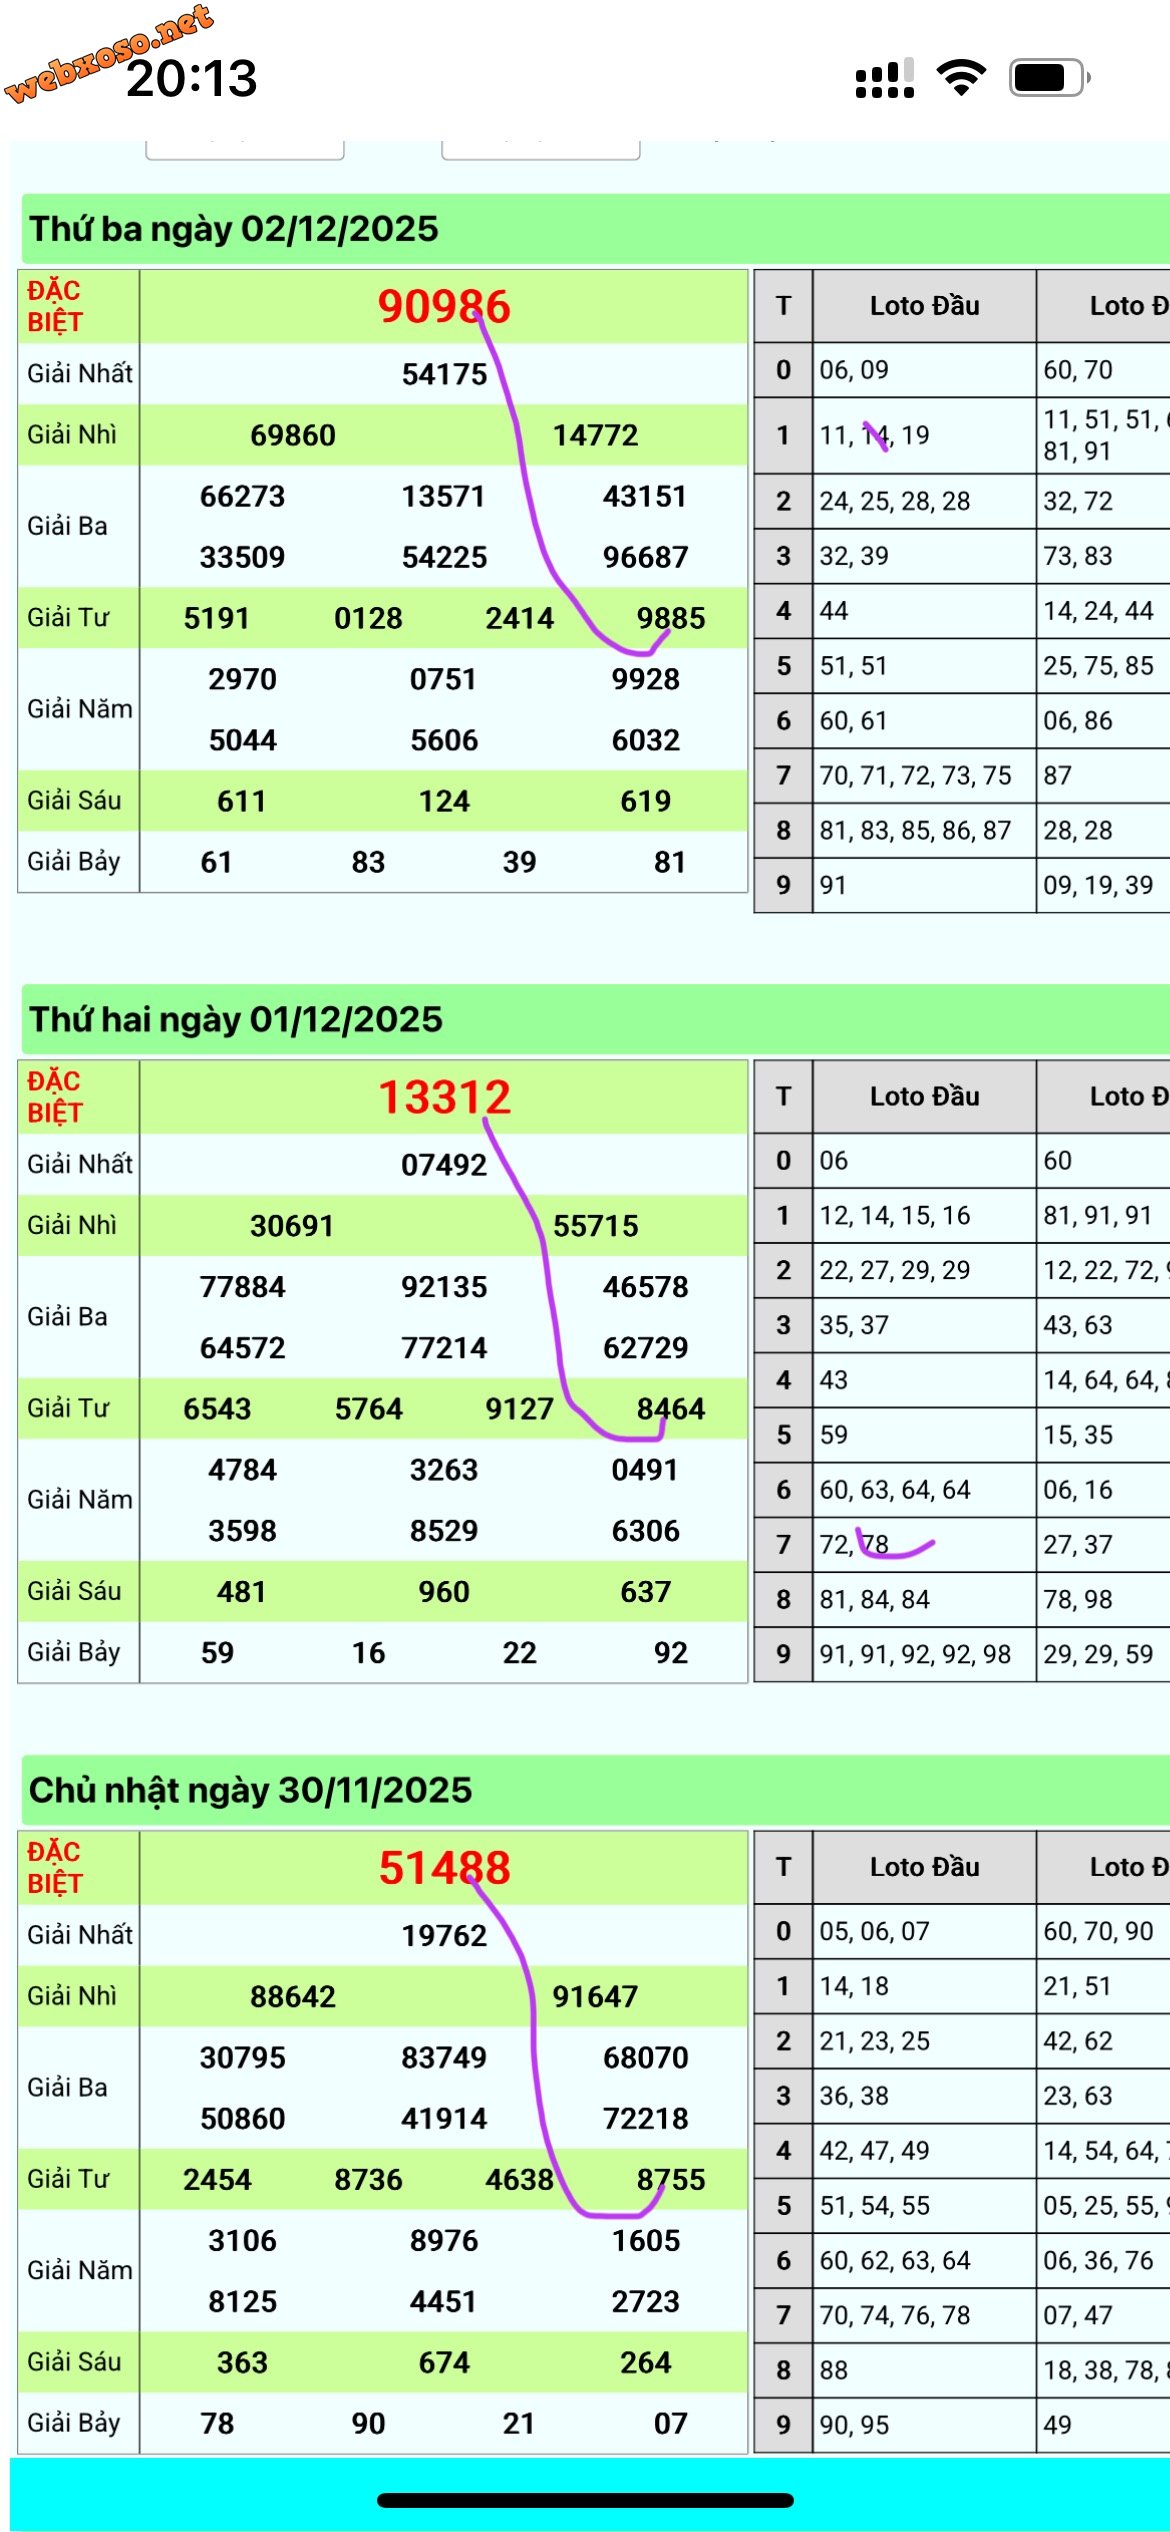Tap the Giải Tư number 8755
Screen dimensions: 1170x2532
click(x=670, y=2180)
